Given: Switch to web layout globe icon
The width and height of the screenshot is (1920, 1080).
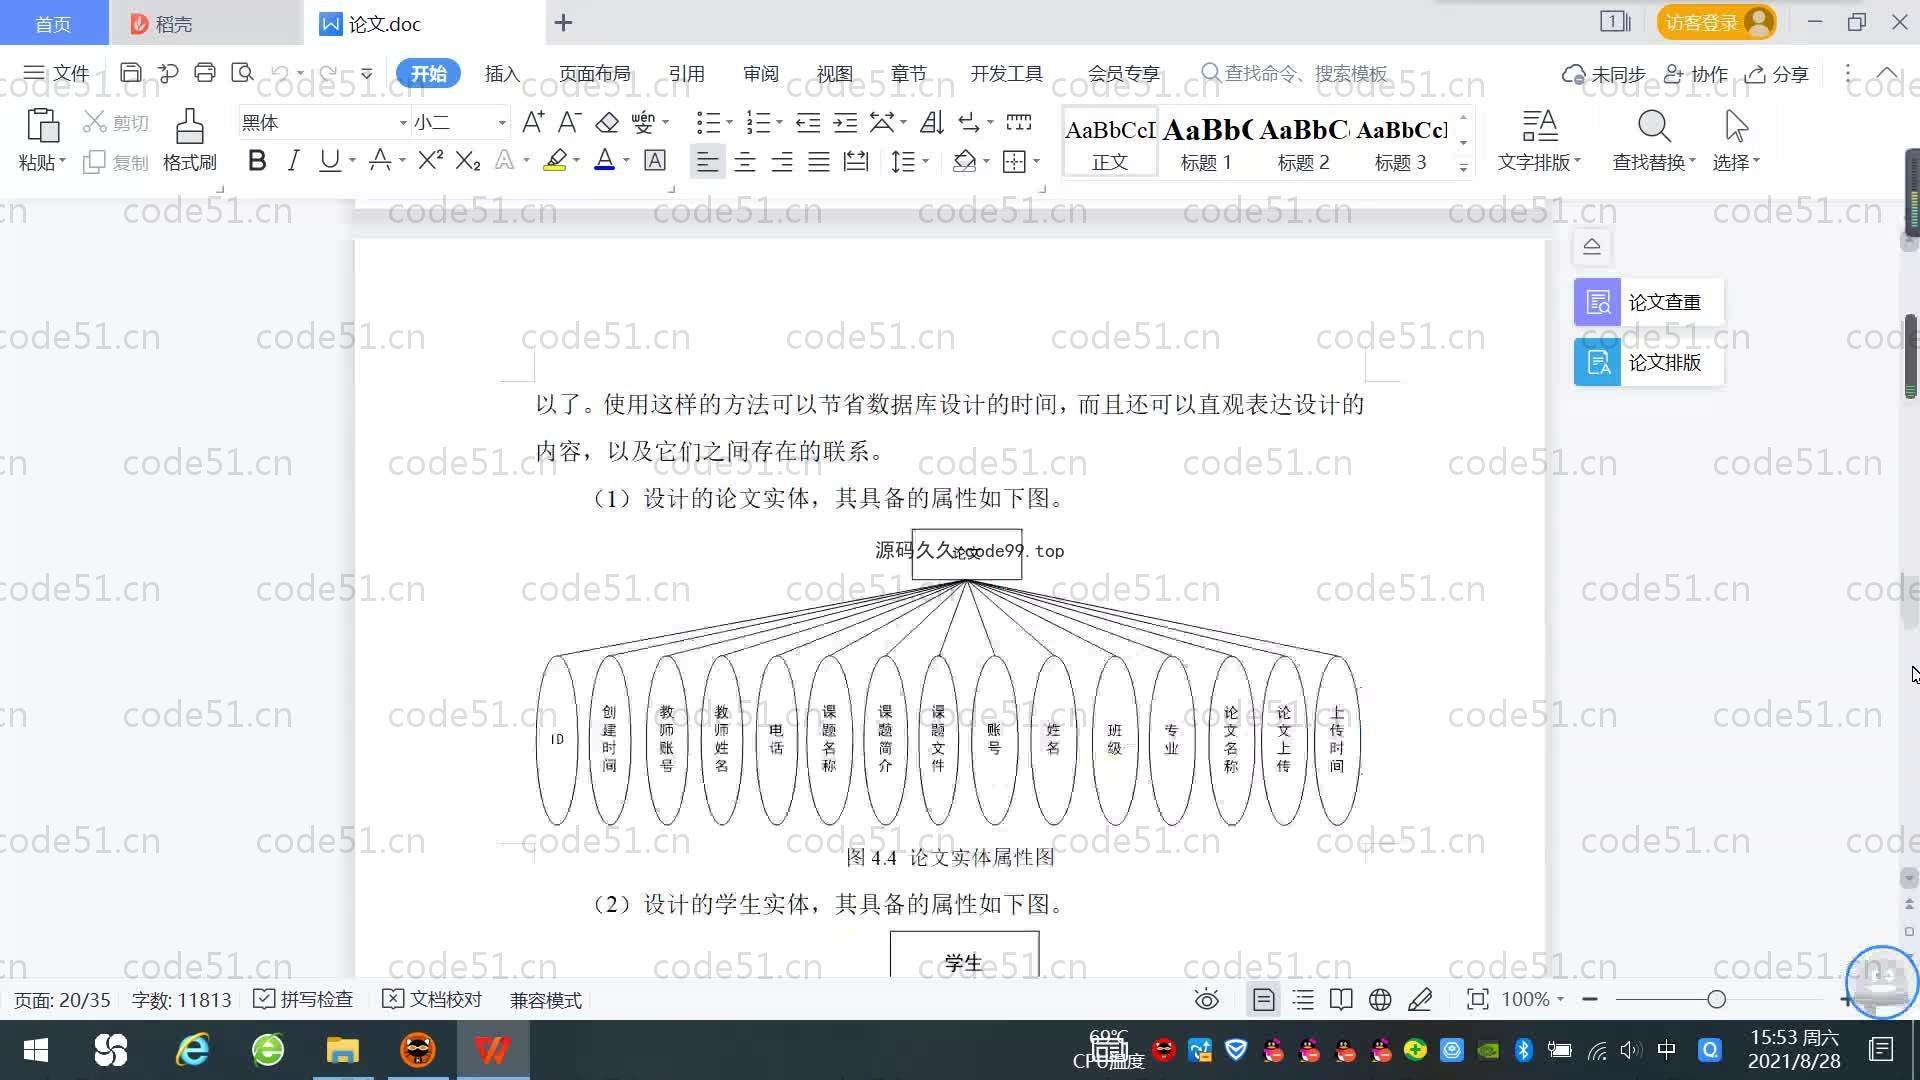Looking at the screenshot, I should point(1380,1000).
